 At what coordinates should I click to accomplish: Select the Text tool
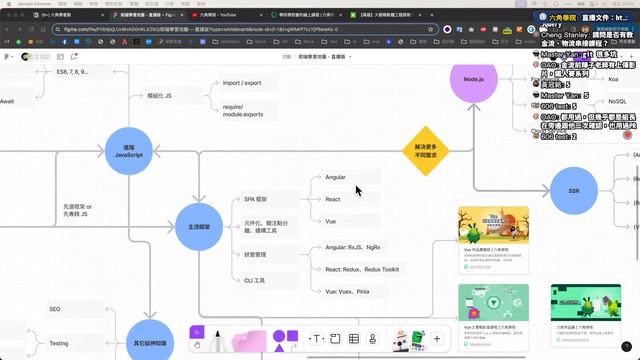316,339
